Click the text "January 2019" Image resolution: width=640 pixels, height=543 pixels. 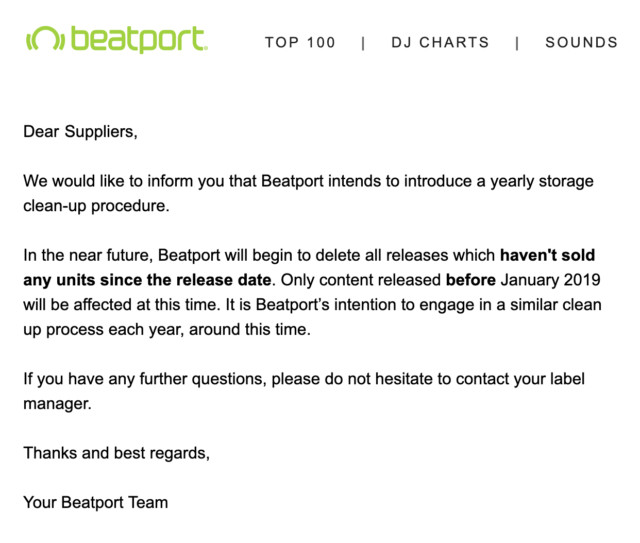point(549,280)
